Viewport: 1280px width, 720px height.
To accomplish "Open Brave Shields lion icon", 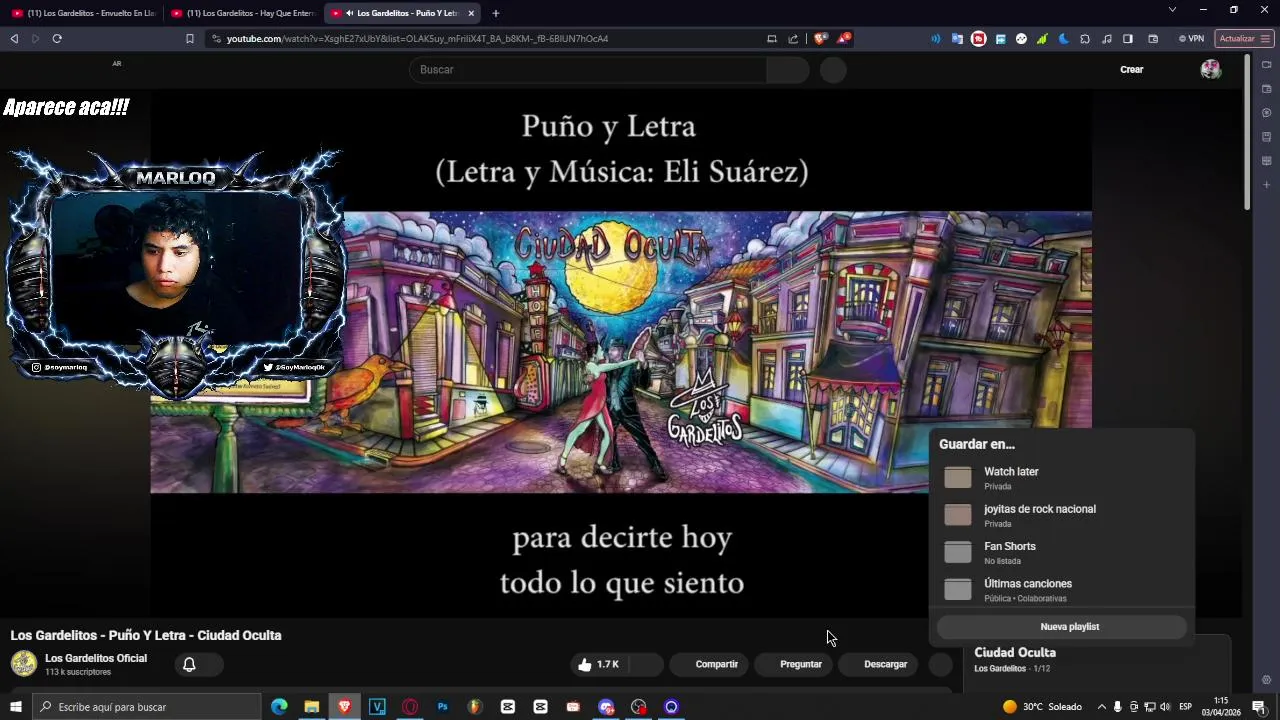I will pyautogui.click(x=820, y=39).
